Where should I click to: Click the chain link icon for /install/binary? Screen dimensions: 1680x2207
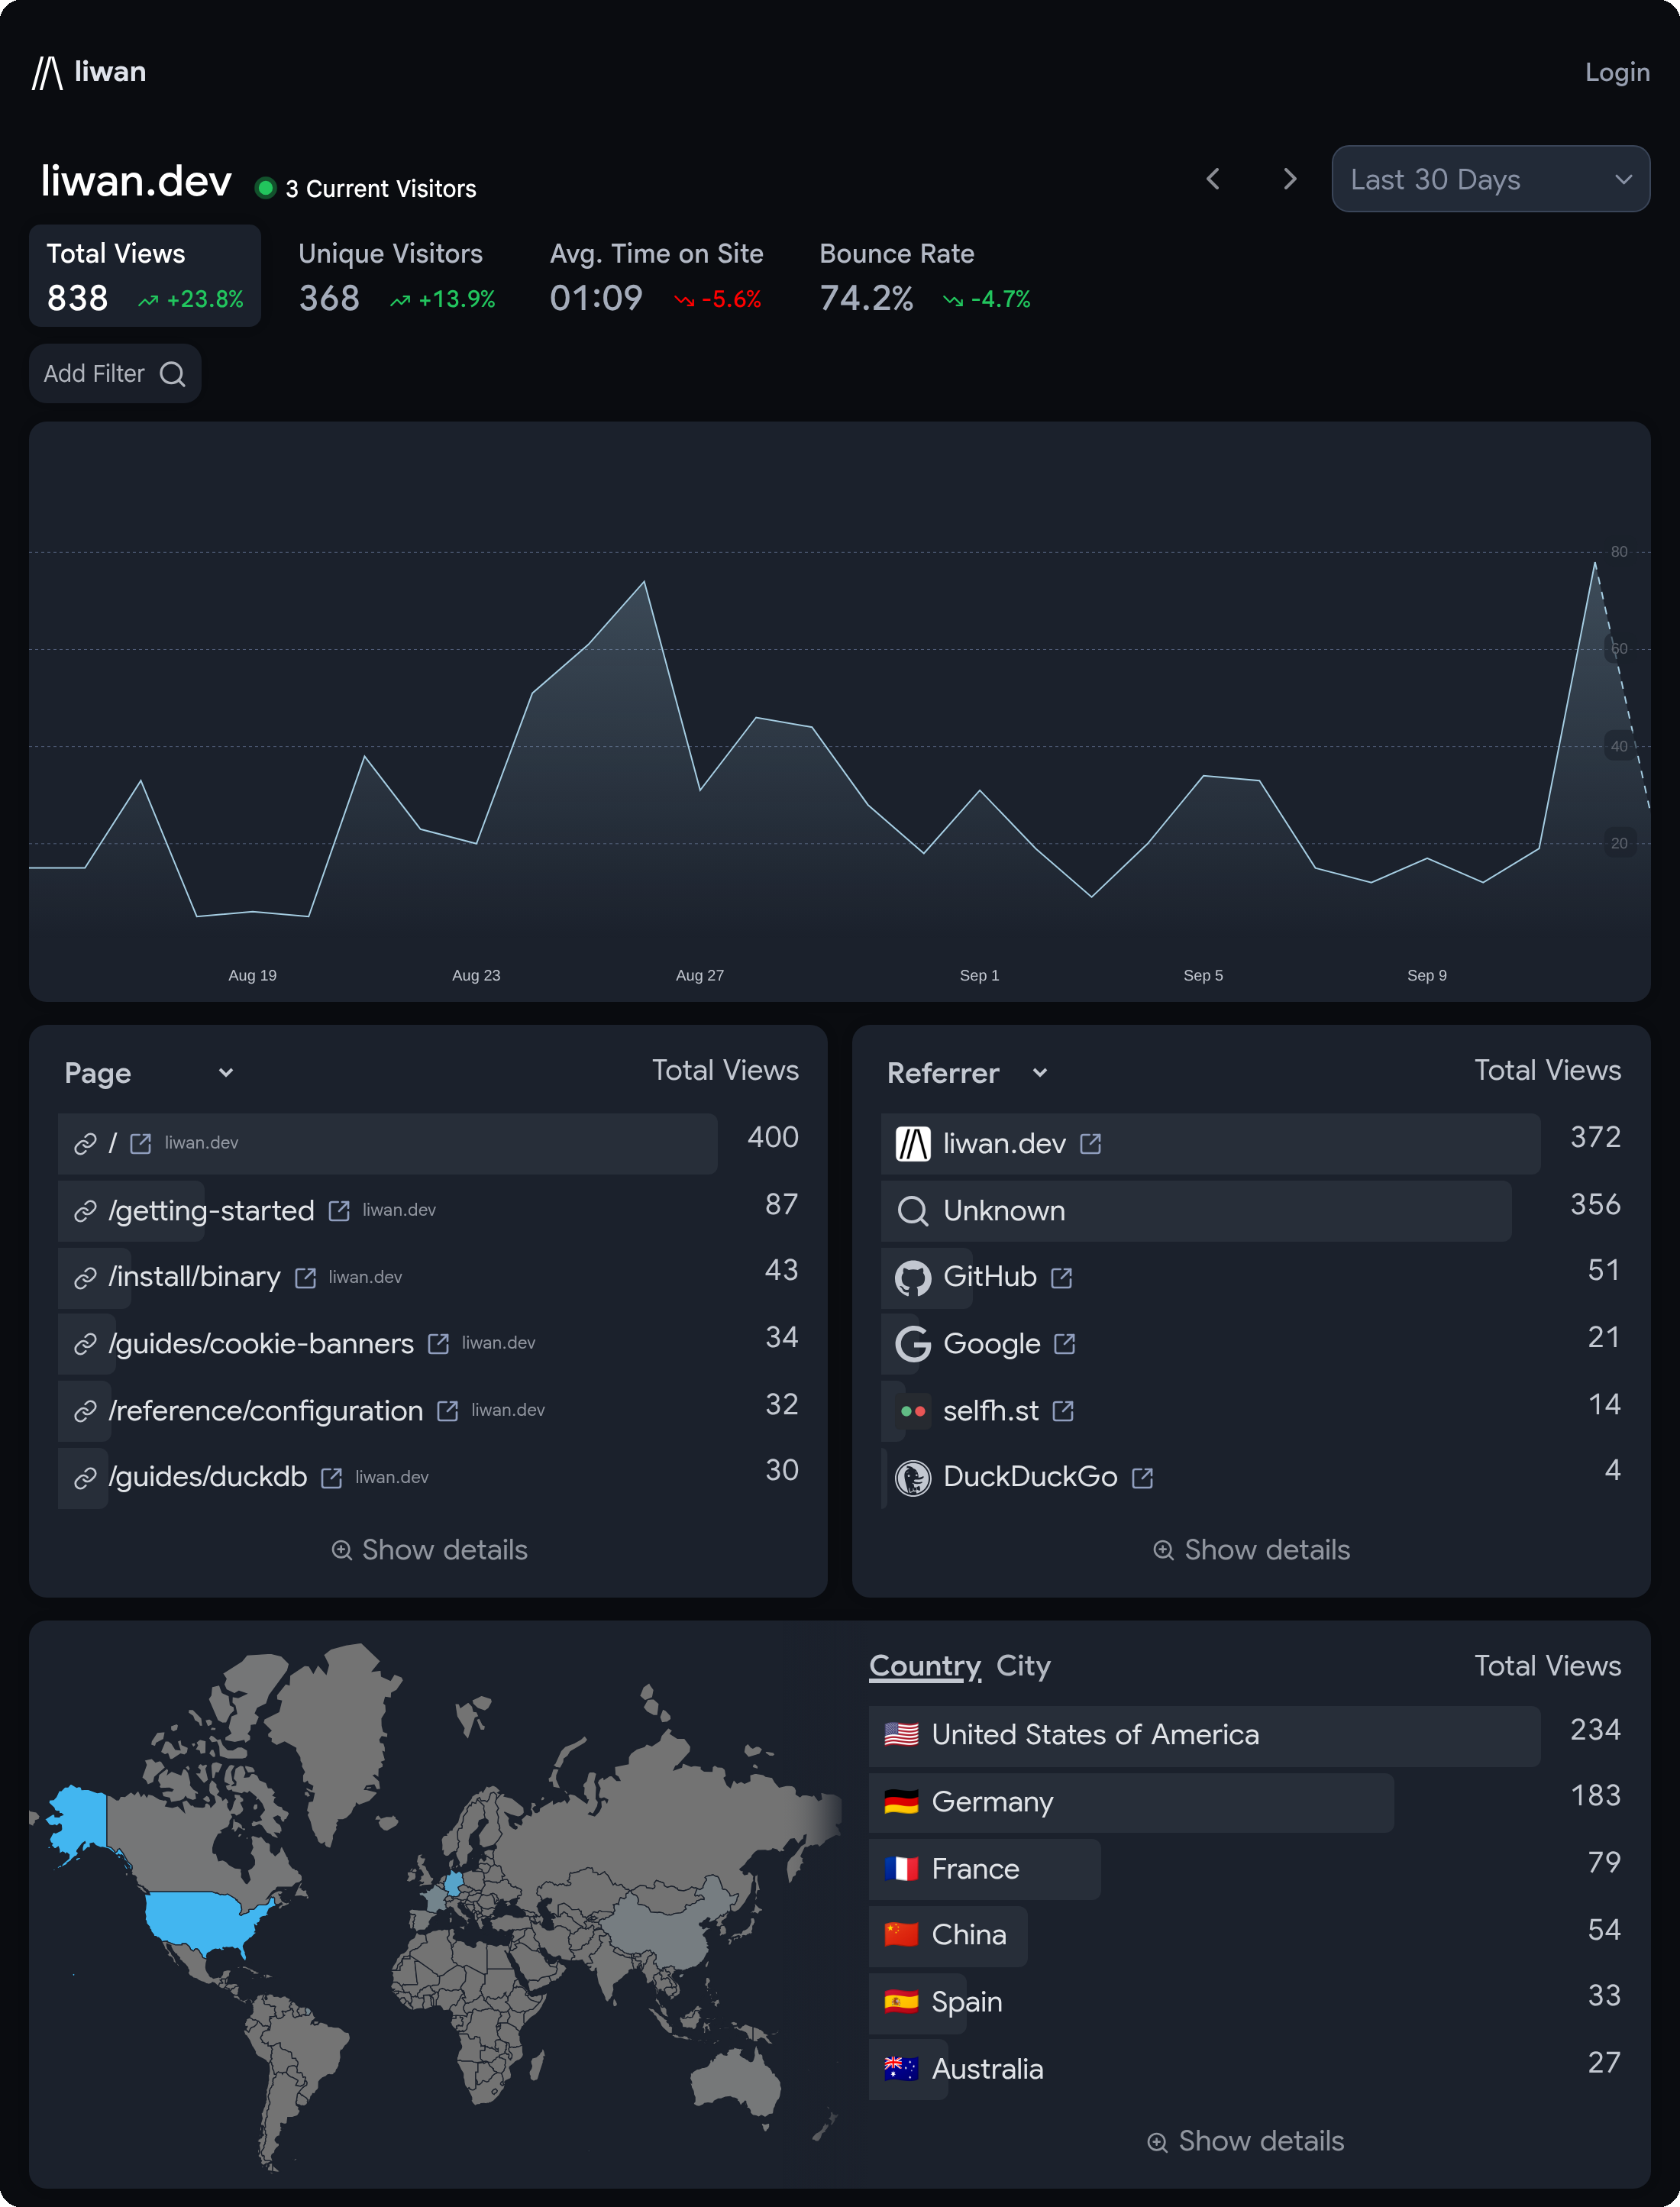coord(86,1278)
